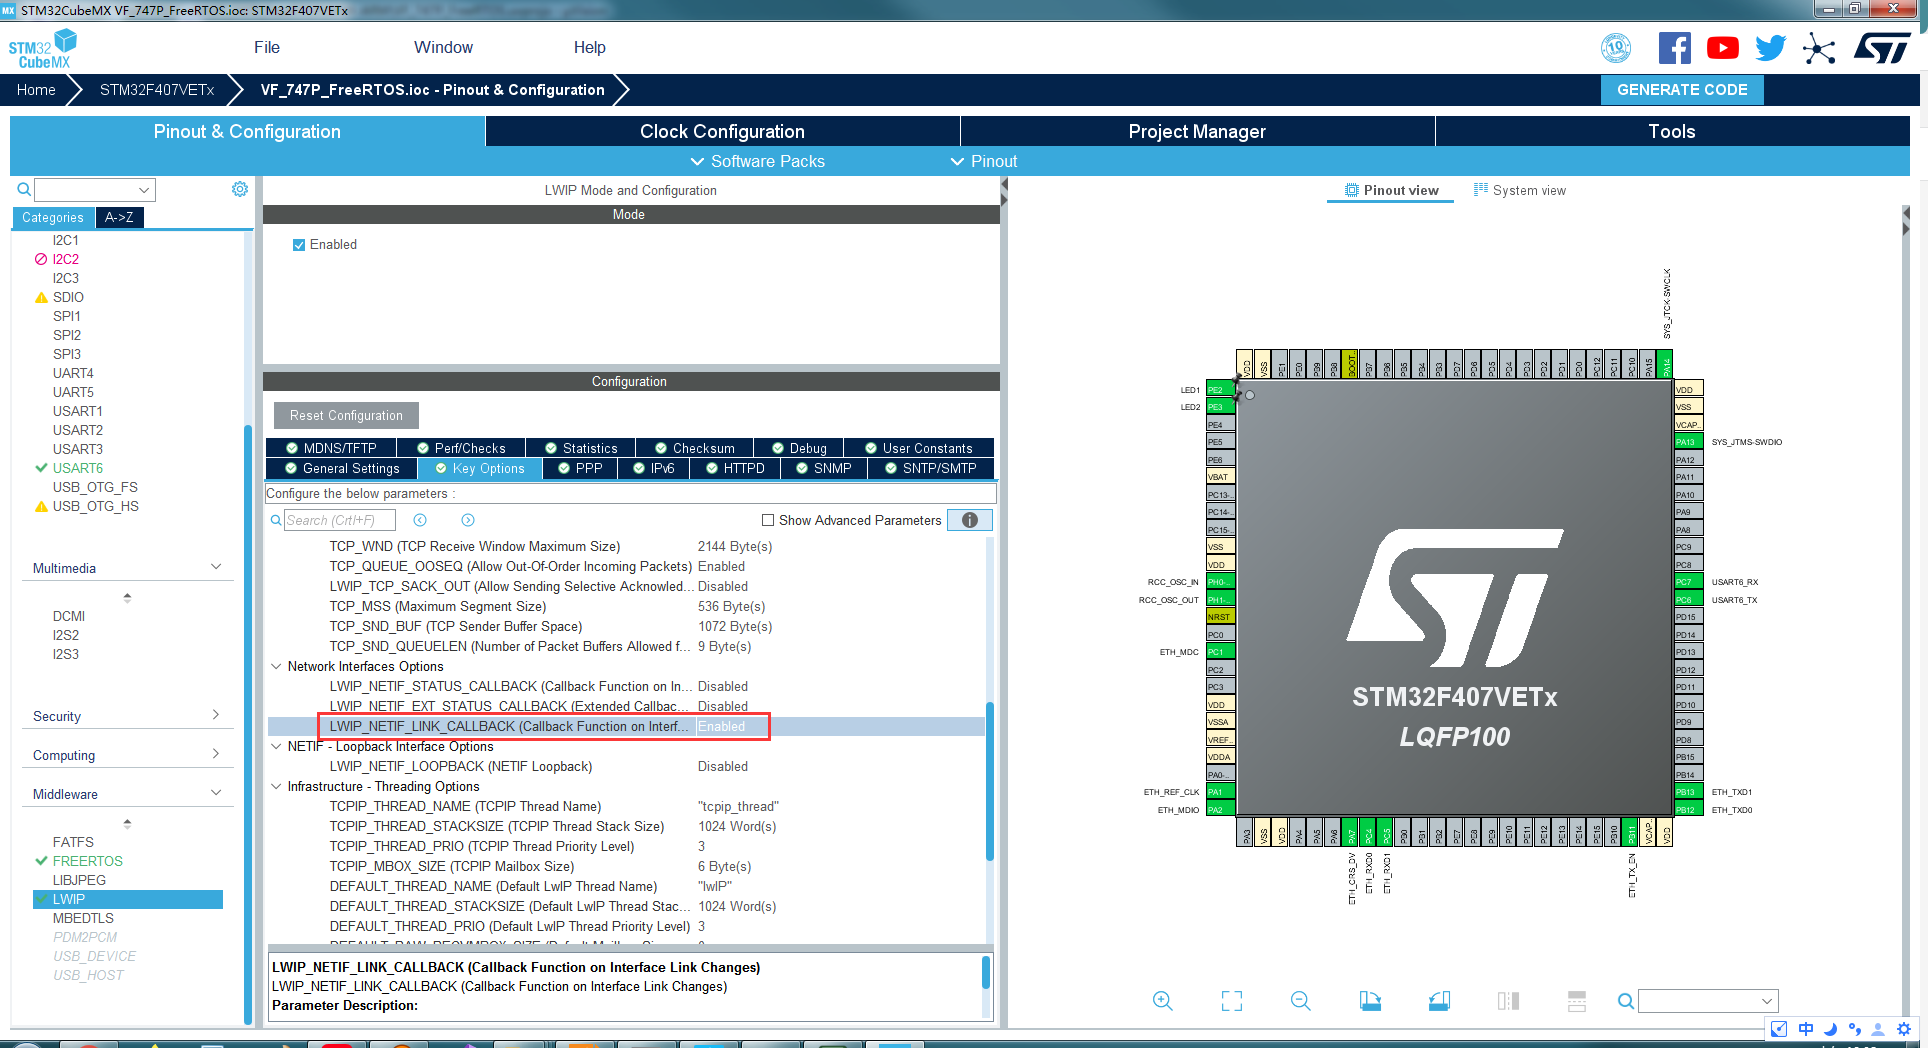Click the search magnifier above parameters list
Viewport: 1928px width, 1048px height.
point(274,520)
